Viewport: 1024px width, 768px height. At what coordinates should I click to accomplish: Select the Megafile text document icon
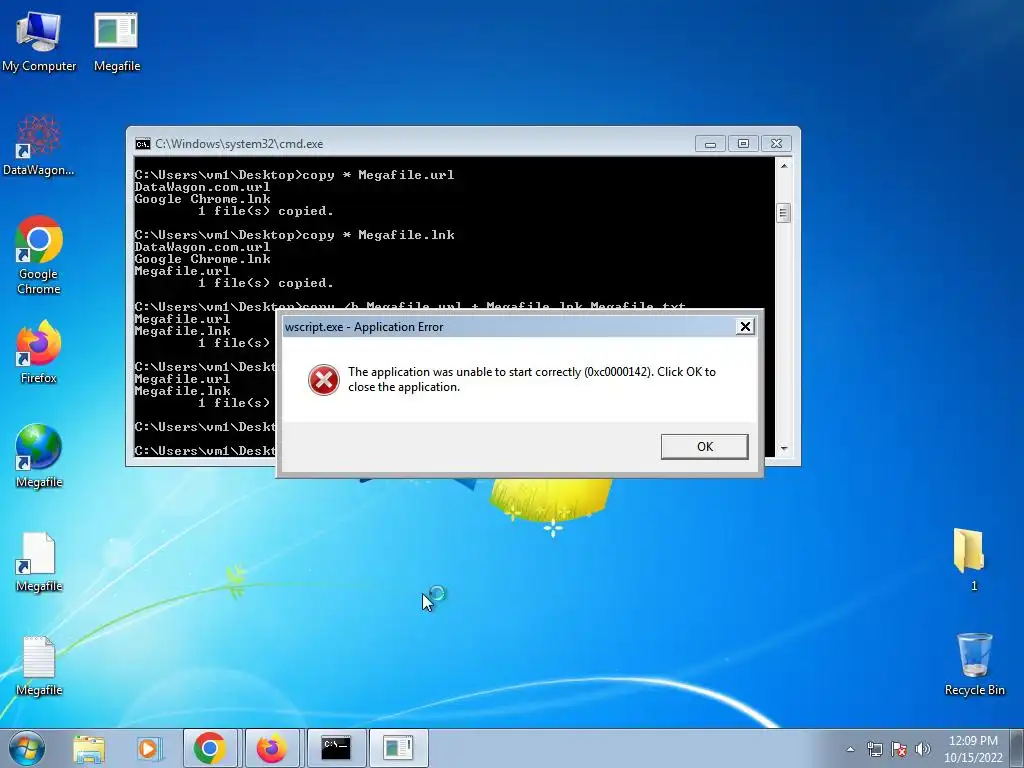point(39,666)
